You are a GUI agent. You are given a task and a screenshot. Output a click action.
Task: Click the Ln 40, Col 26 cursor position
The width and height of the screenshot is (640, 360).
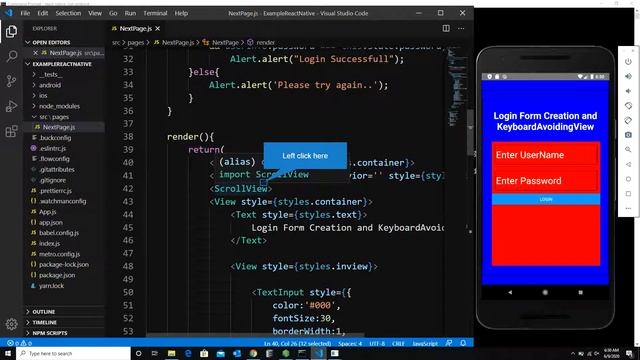(298, 343)
